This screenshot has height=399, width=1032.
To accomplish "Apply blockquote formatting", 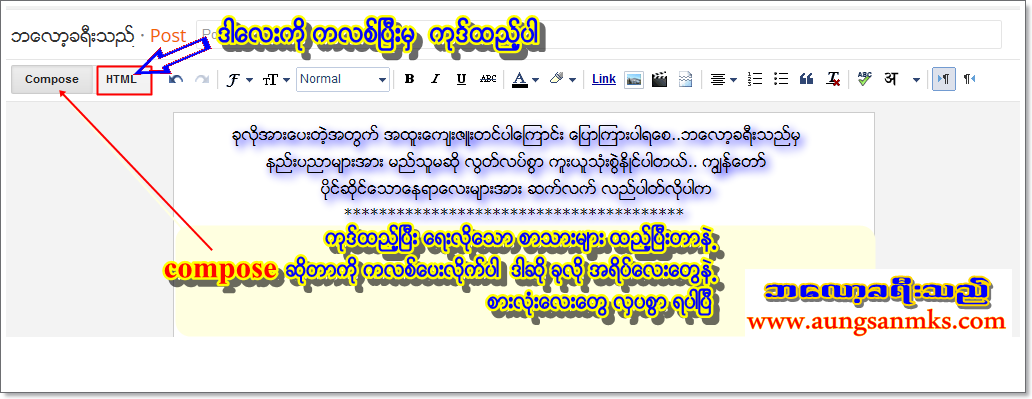I will tap(806, 79).
